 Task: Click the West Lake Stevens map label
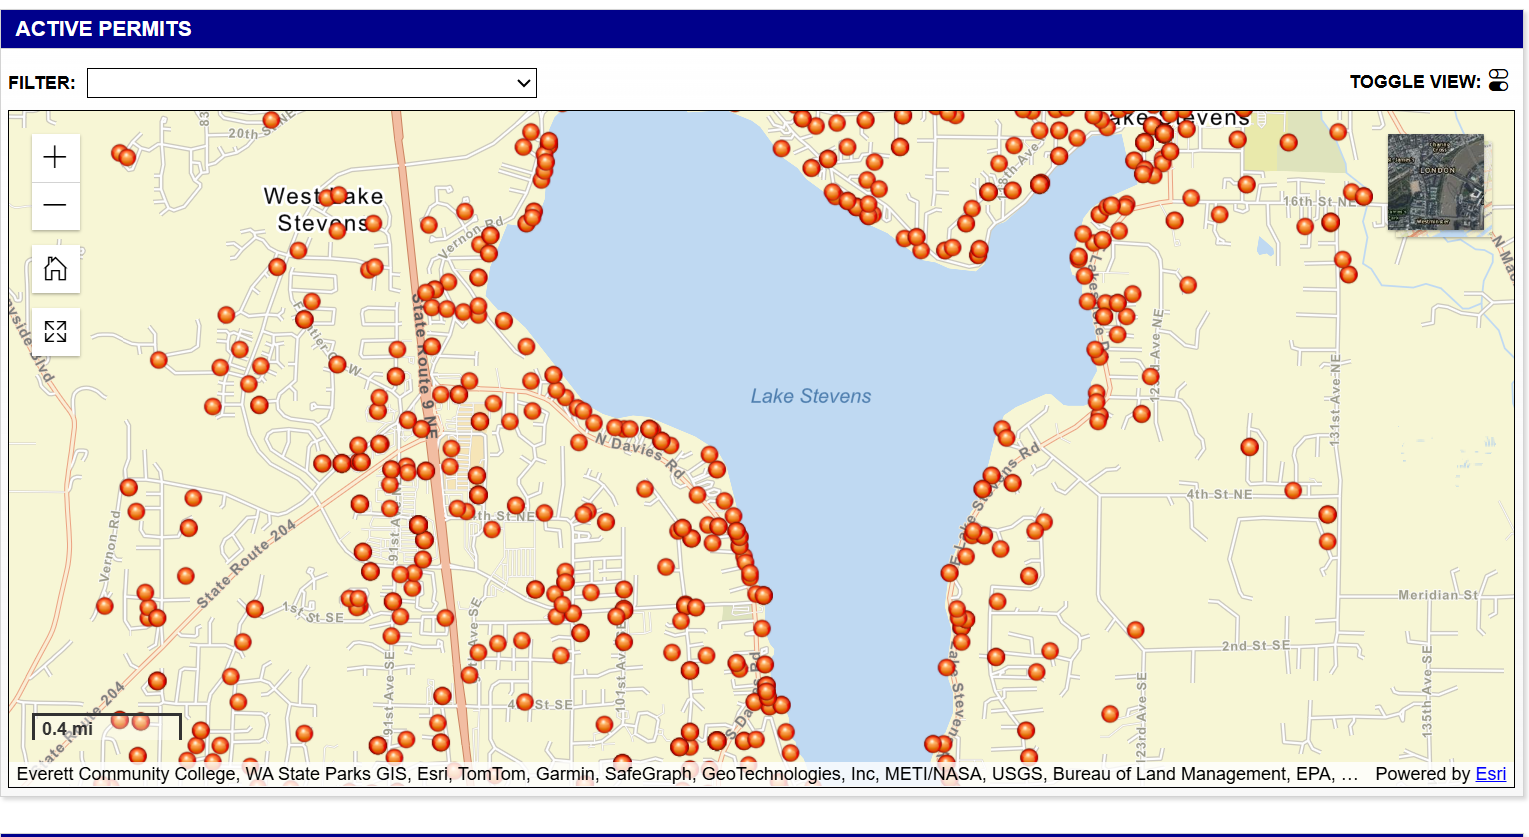pyautogui.click(x=322, y=210)
